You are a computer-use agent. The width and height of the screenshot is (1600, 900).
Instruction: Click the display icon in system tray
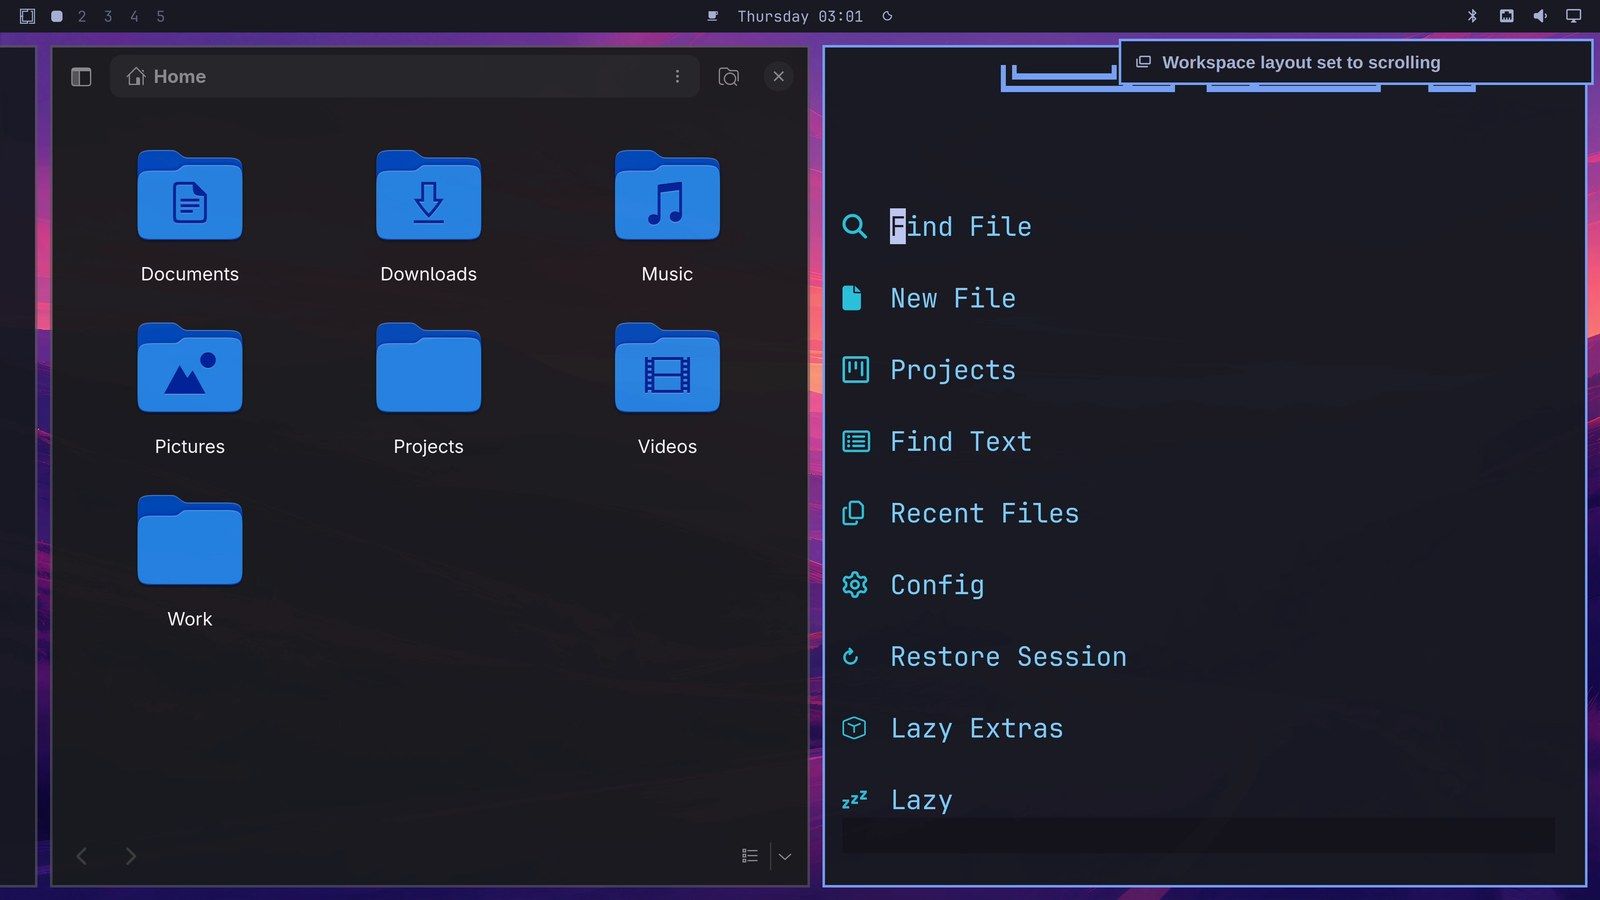pyautogui.click(x=1573, y=16)
